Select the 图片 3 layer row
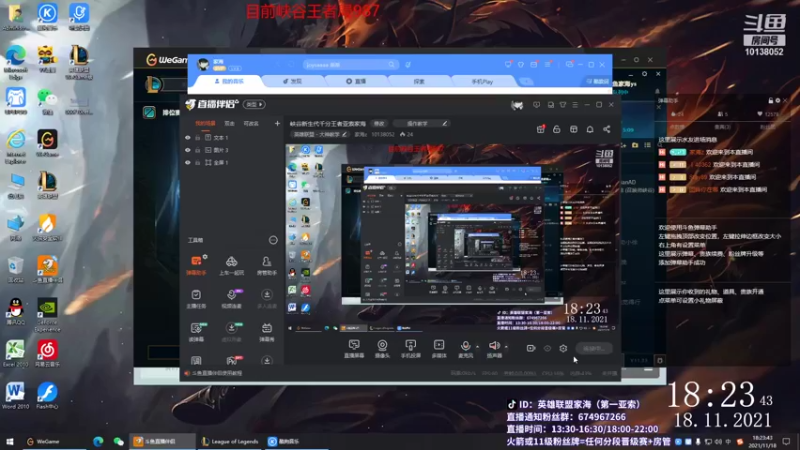Screen dimensions: 800x450 pyautogui.click(x=232, y=150)
